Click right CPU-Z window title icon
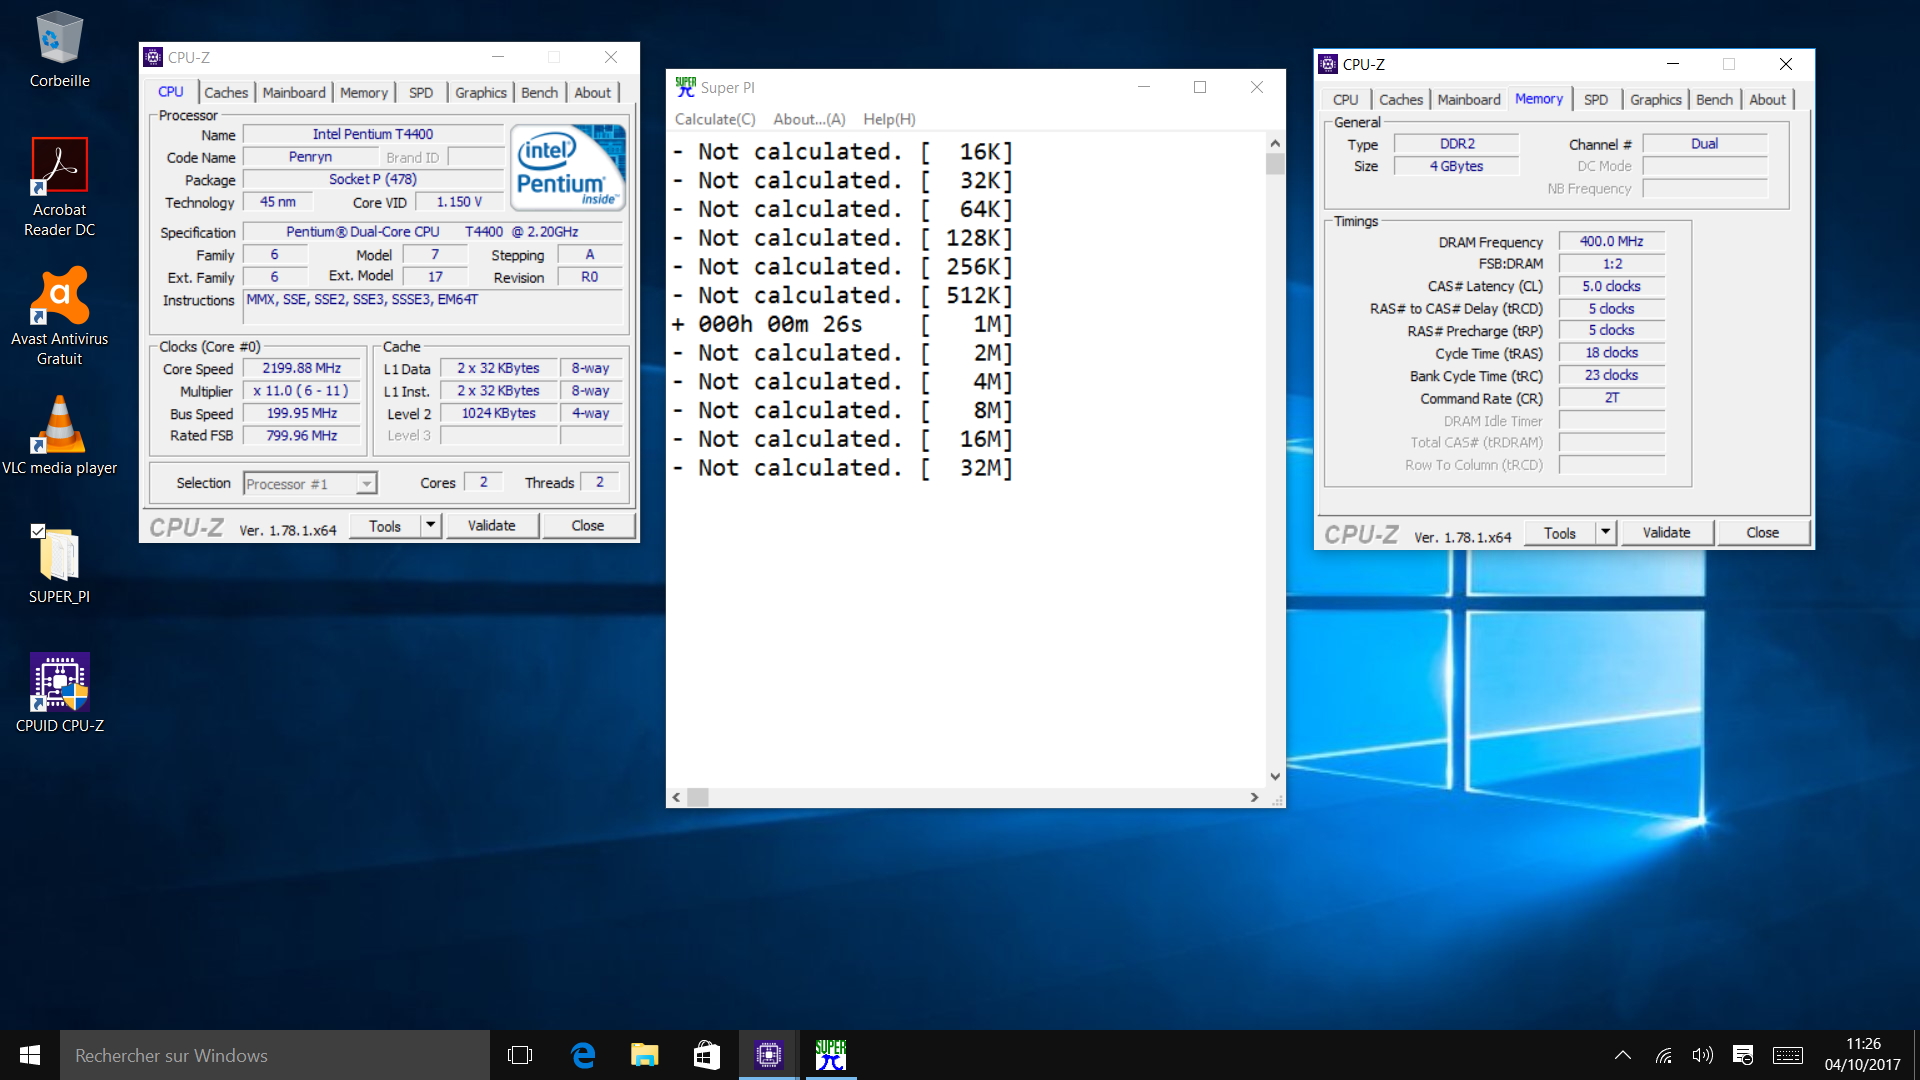This screenshot has height=1080, width=1920. (x=1328, y=64)
